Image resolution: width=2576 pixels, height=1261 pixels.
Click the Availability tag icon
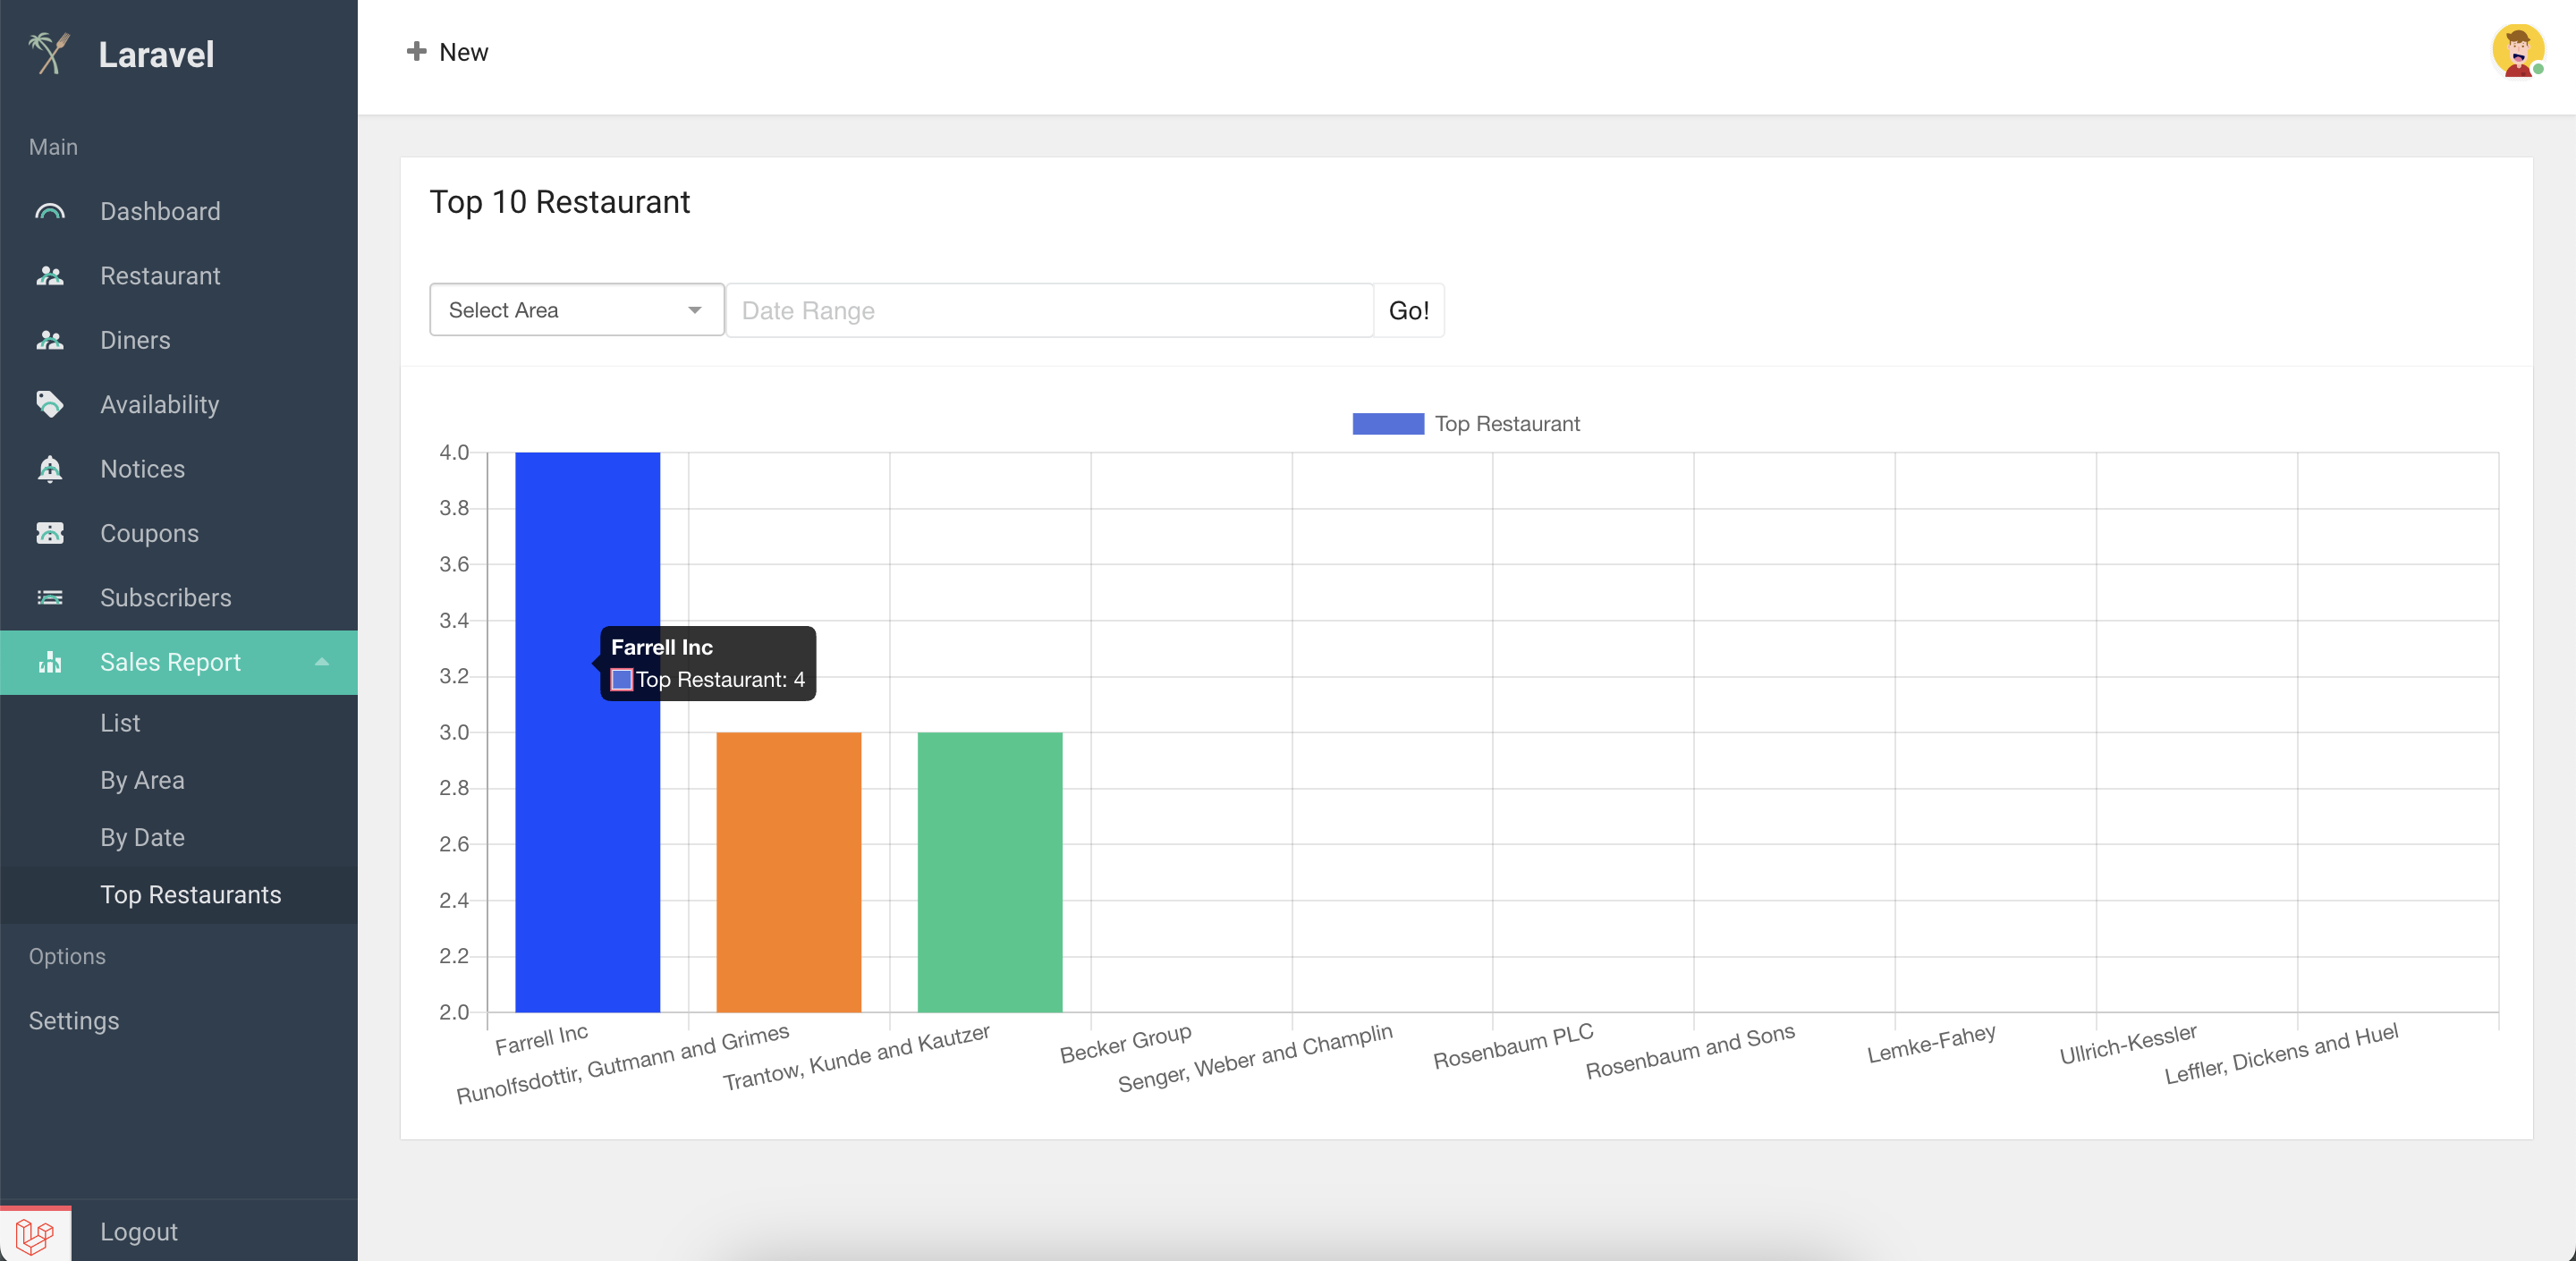[x=50, y=404]
